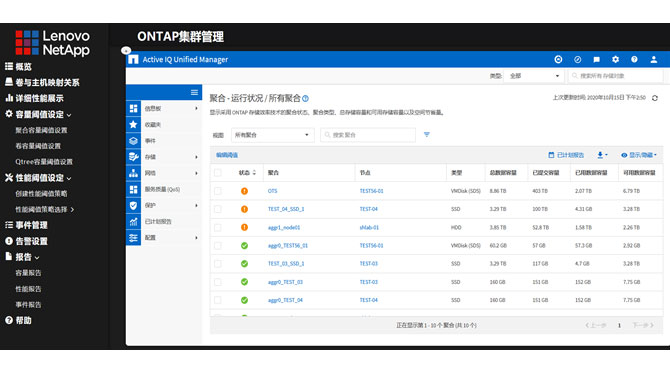Open the notifications flag icon in header
The height and width of the screenshot is (373, 670).
click(597, 59)
